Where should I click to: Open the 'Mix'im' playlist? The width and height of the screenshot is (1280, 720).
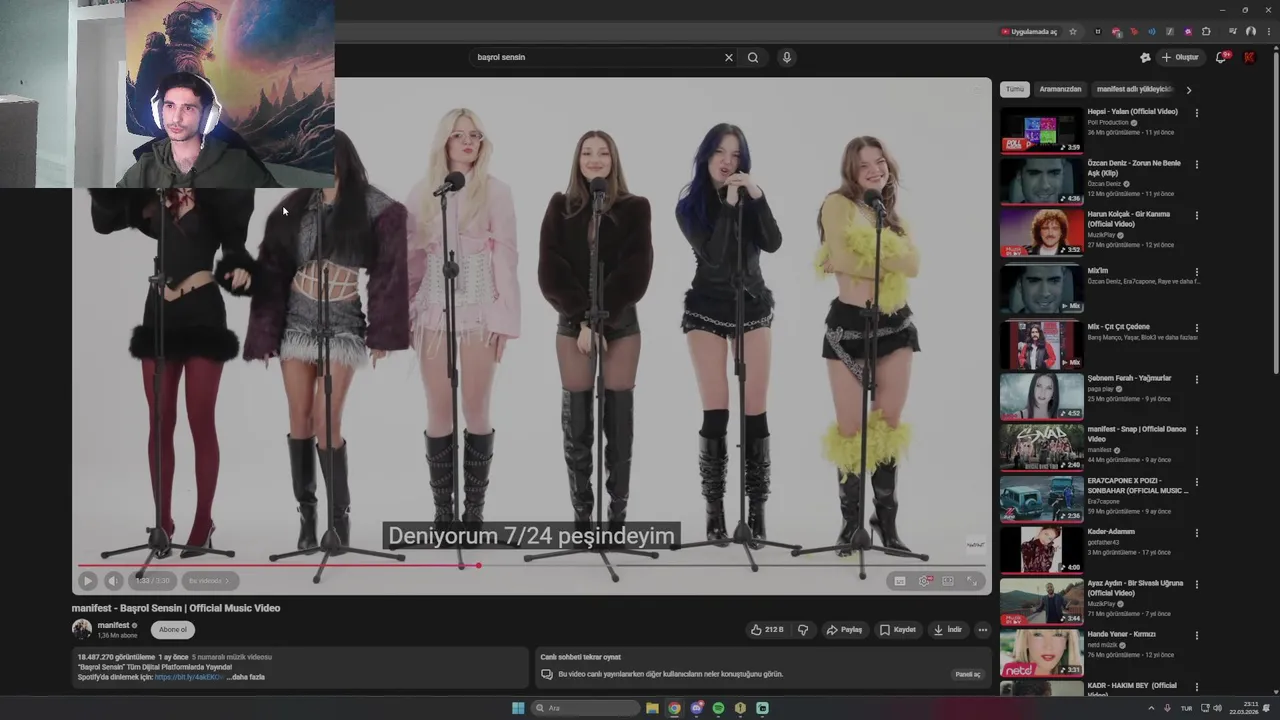click(x=1098, y=271)
